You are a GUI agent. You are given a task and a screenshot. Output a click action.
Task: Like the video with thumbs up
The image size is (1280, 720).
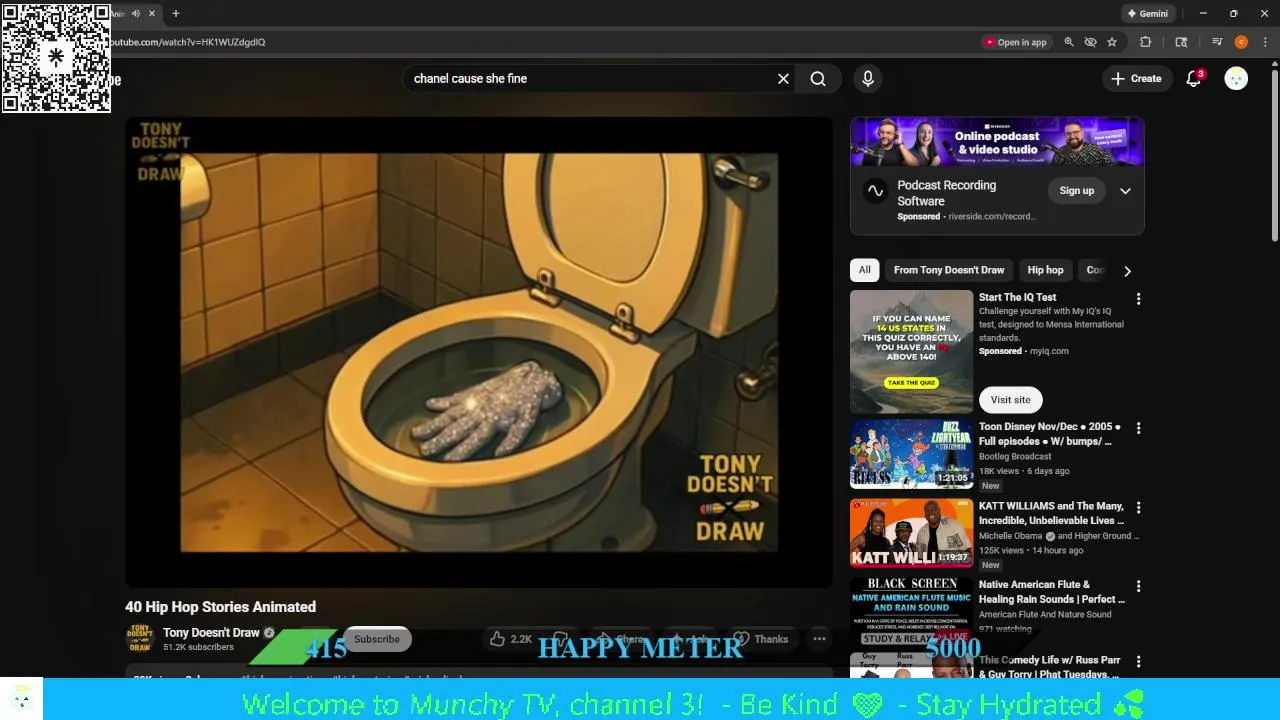pos(511,639)
